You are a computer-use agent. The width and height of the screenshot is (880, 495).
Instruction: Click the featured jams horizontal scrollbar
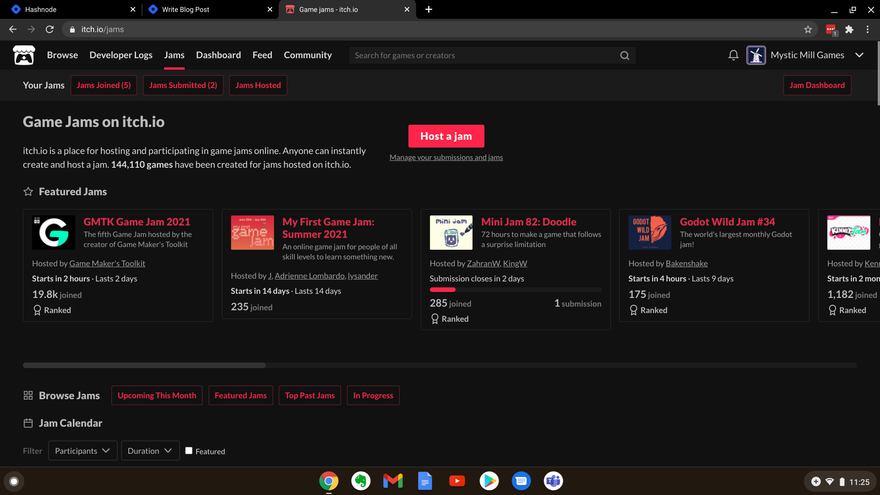(144, 366)
